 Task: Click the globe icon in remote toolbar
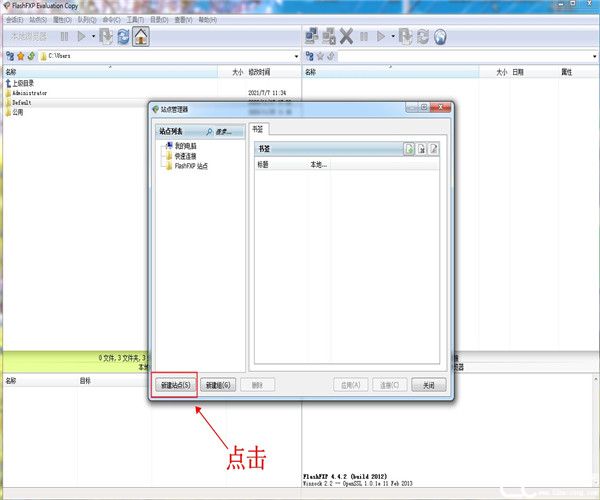point(440,36)
